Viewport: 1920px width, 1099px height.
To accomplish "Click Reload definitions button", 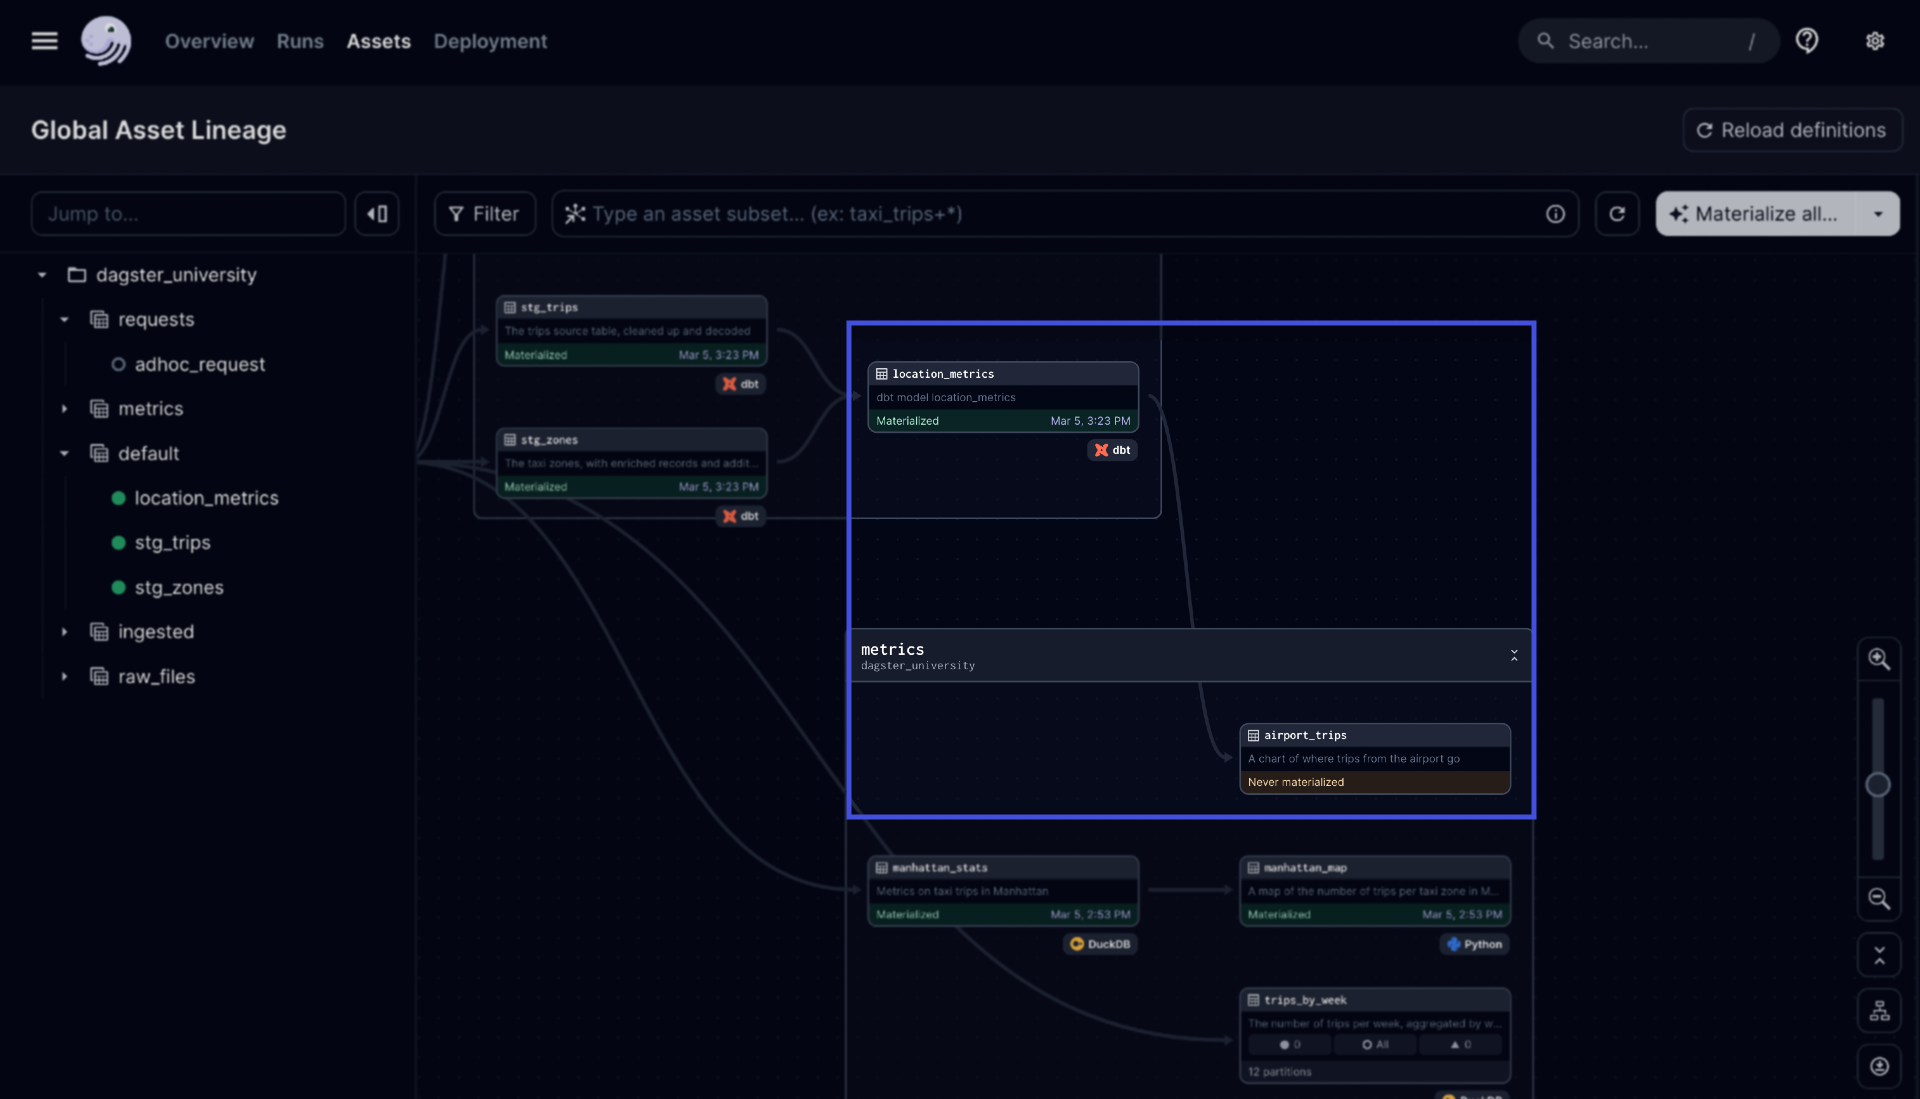I will click(1792, 130).
